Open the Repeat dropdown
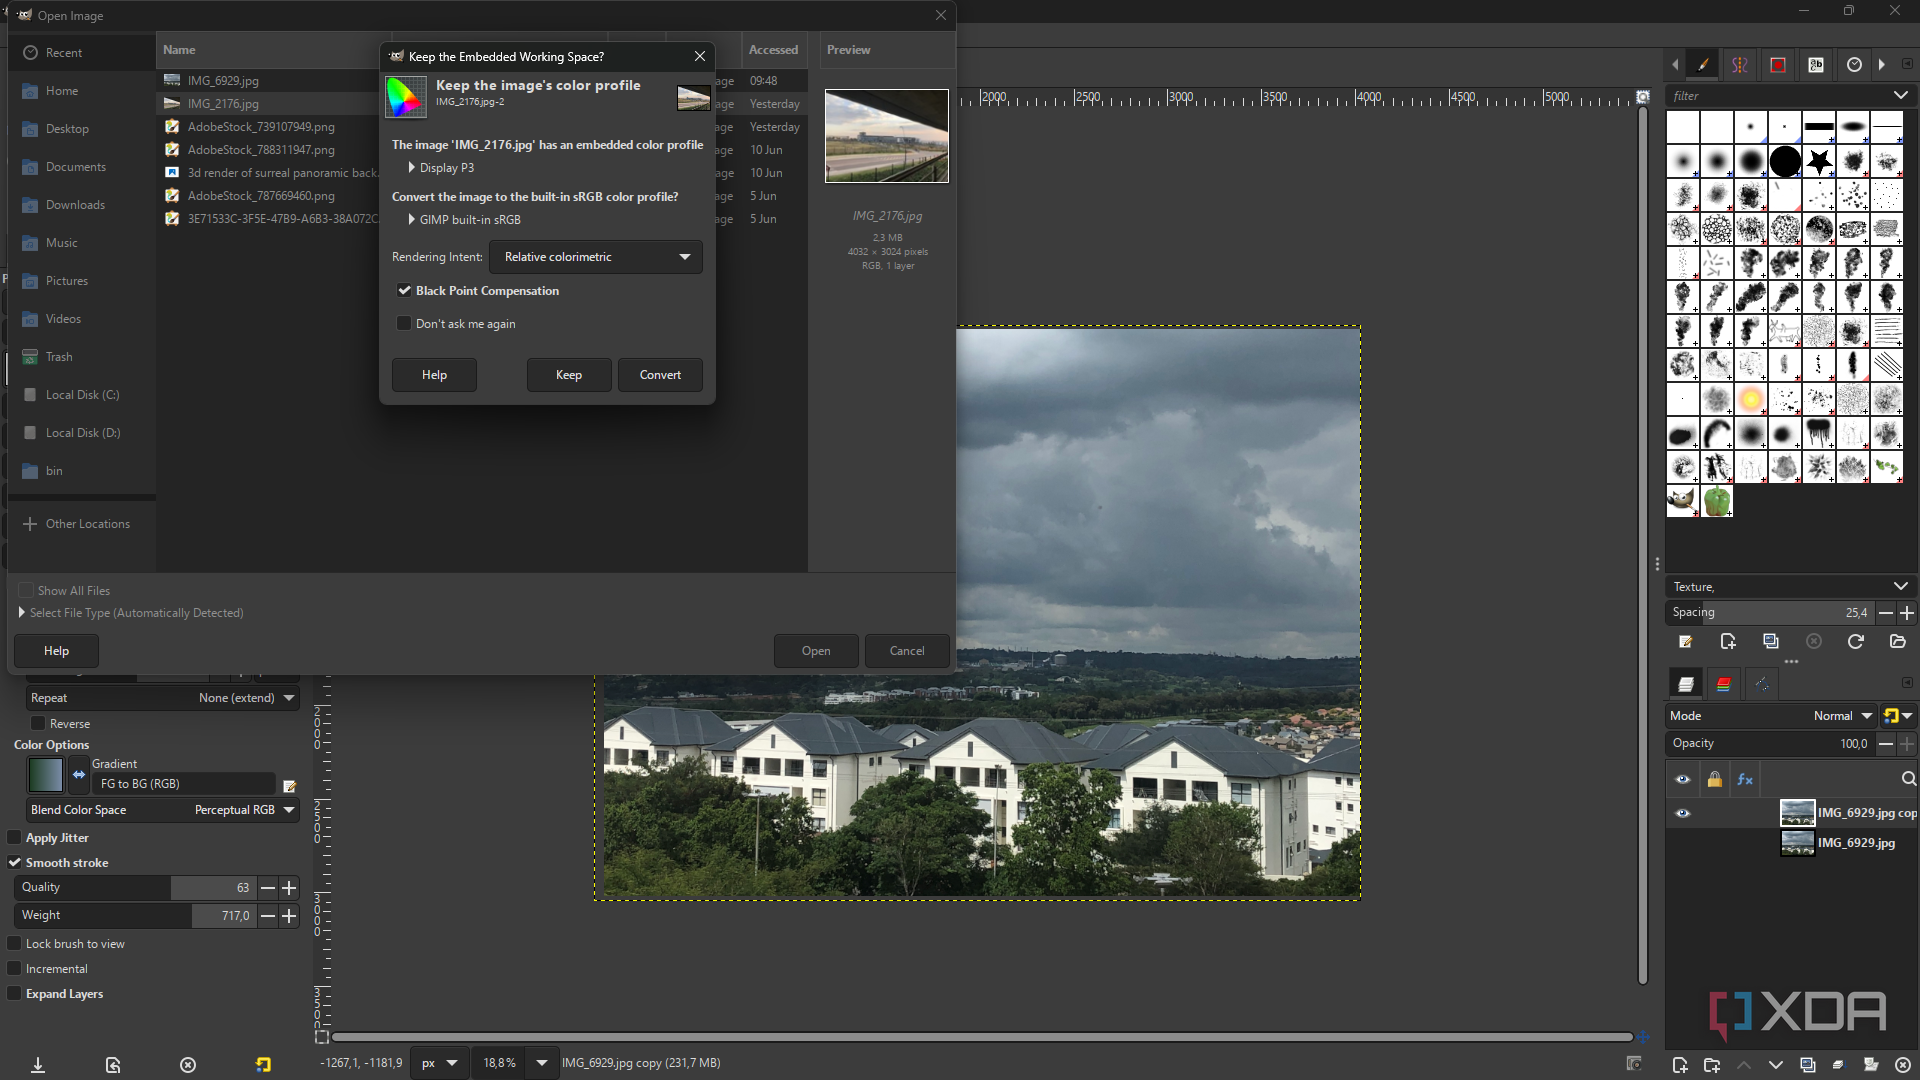The height and width of the screenshot is (1080, 1920). [x=163, y=698]
